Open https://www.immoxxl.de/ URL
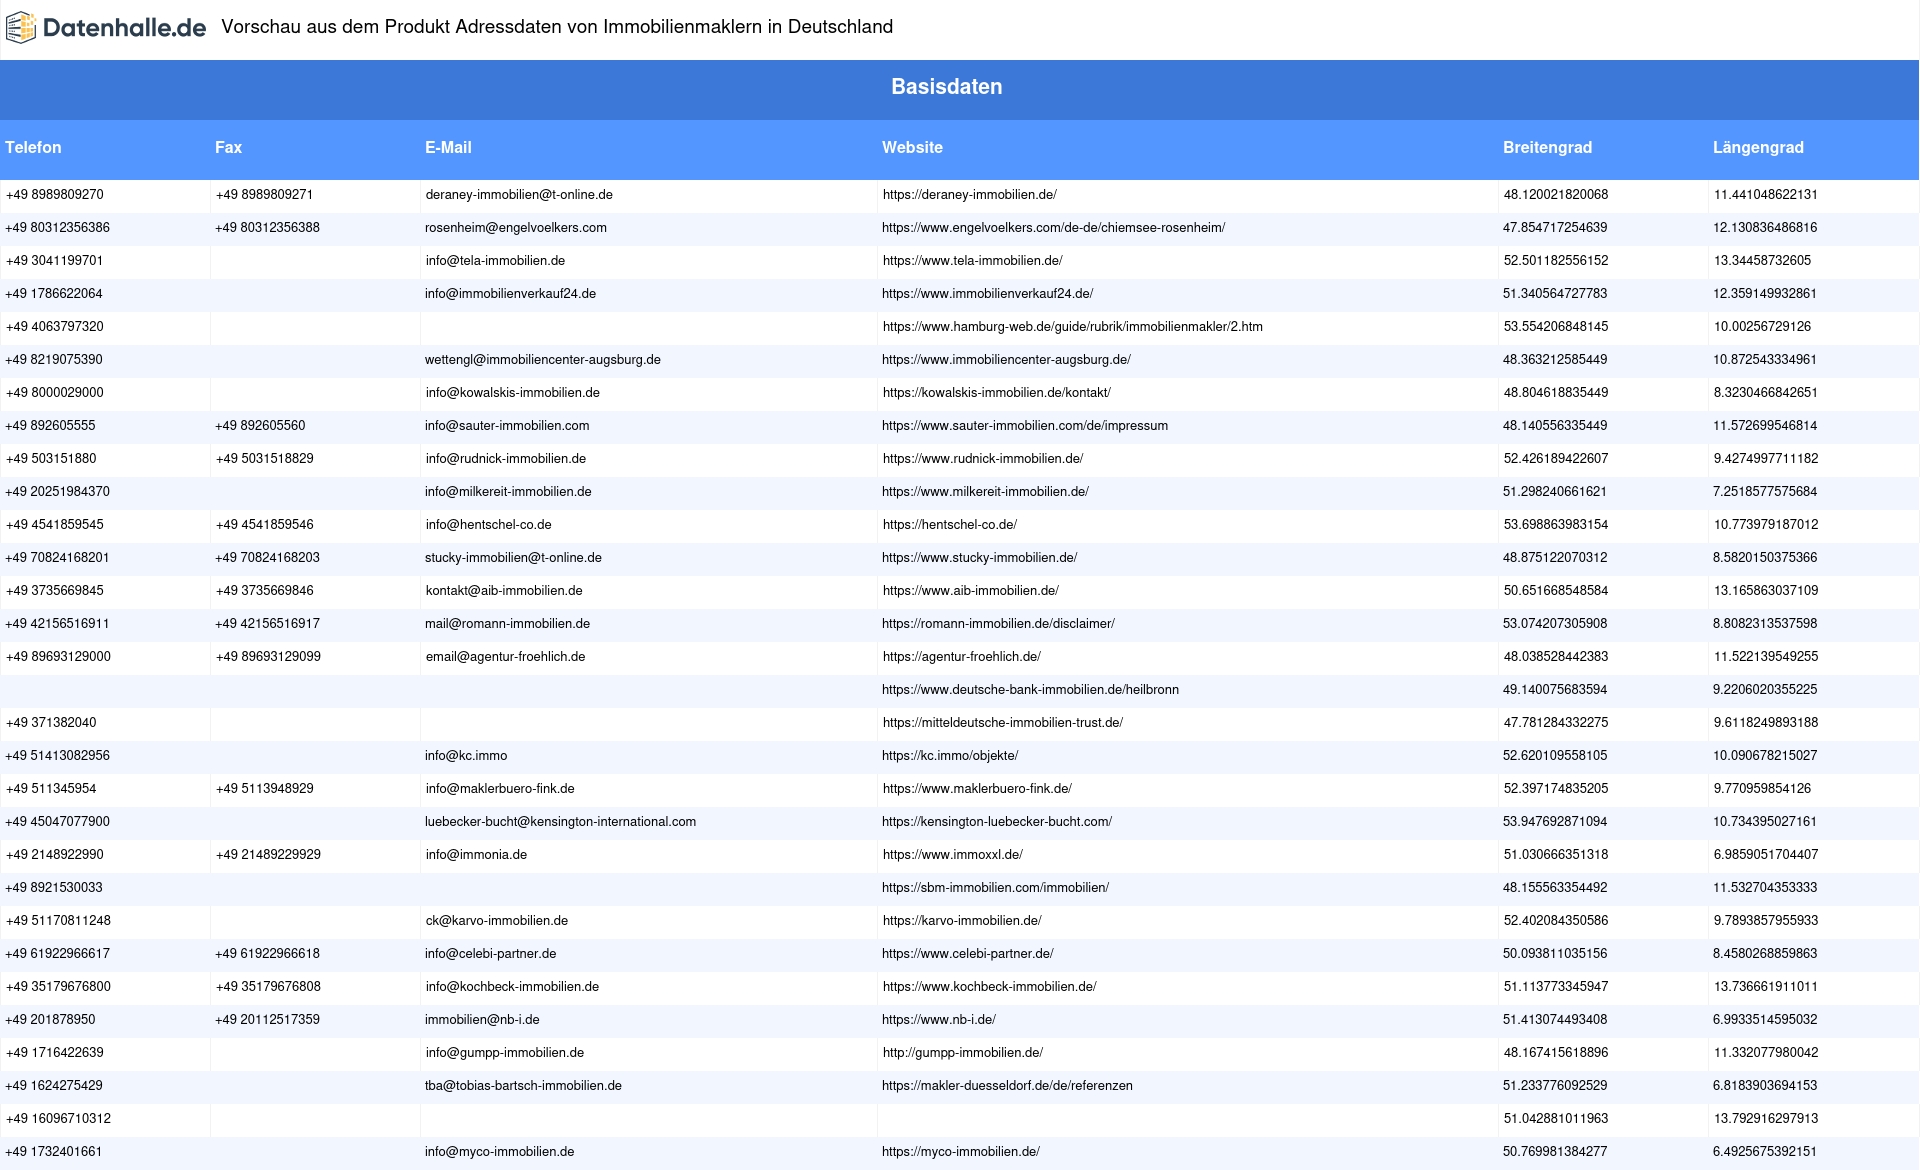Image resolution: width=1920 pixels, height=1170 pixels. (953, 855)
